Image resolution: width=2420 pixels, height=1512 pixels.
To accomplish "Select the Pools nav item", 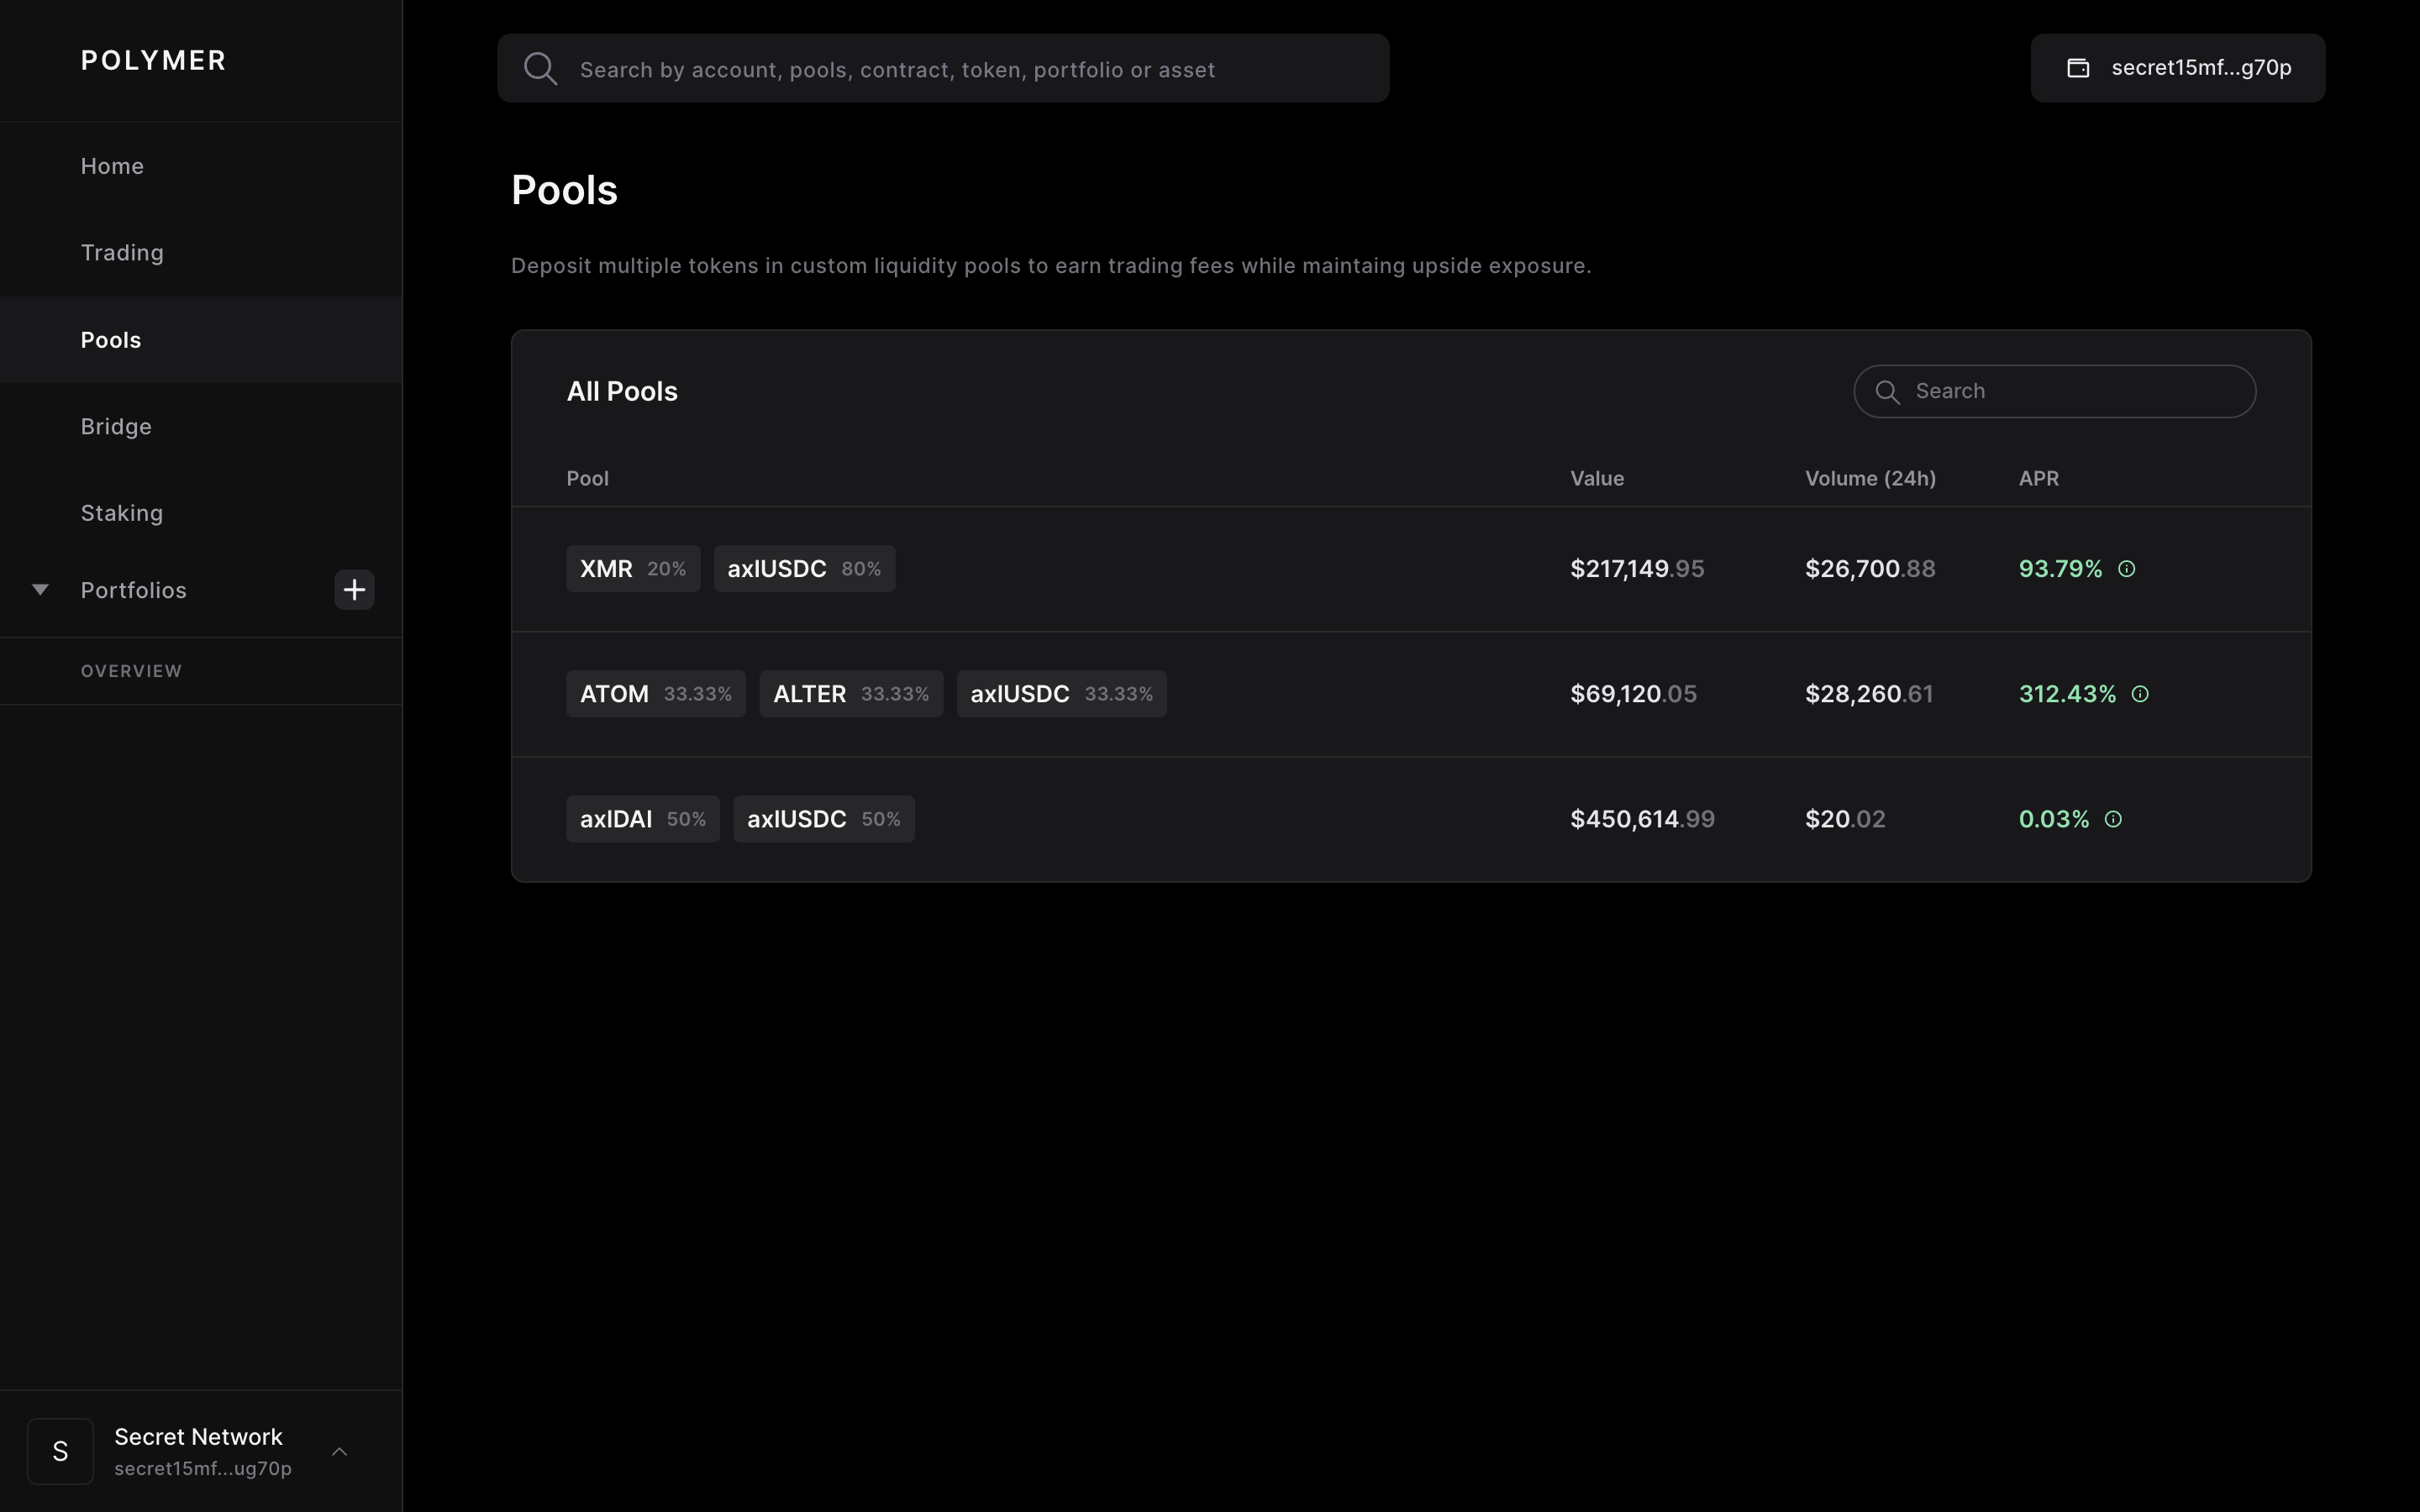I will click(x=111, y=340).
